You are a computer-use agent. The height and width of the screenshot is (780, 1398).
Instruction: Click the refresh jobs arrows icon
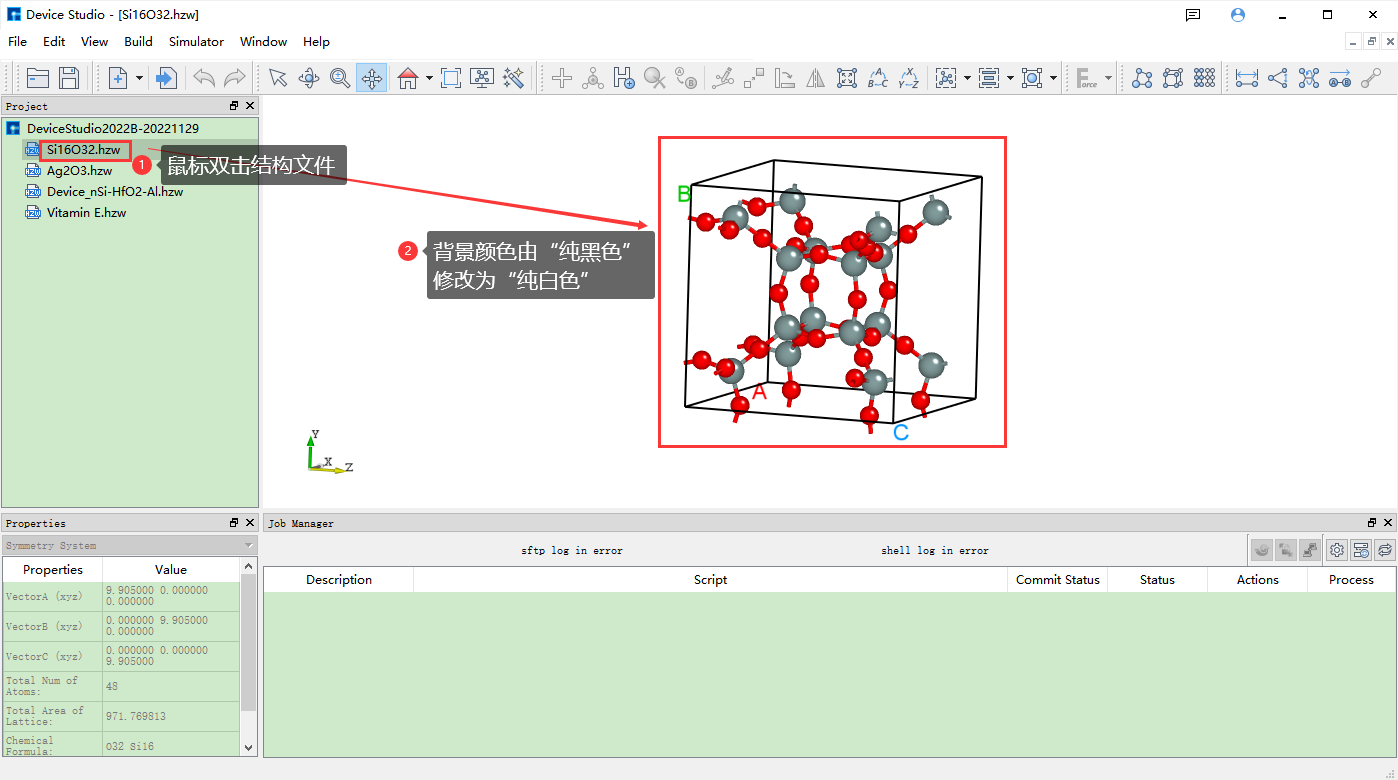click(x=1384, y=549)
